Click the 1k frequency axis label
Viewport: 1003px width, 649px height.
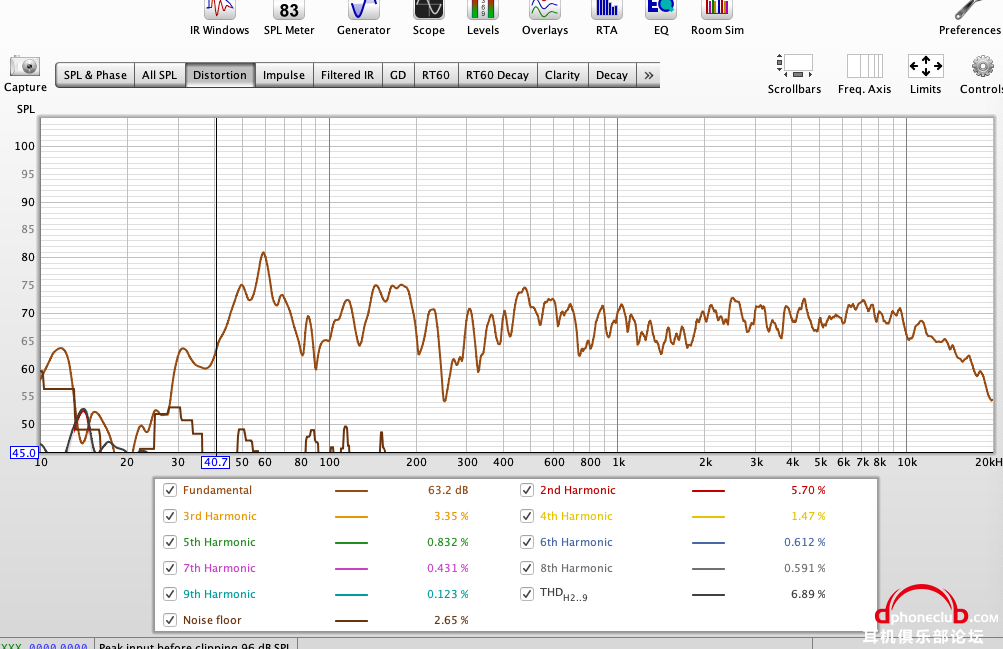click(619, 462)
